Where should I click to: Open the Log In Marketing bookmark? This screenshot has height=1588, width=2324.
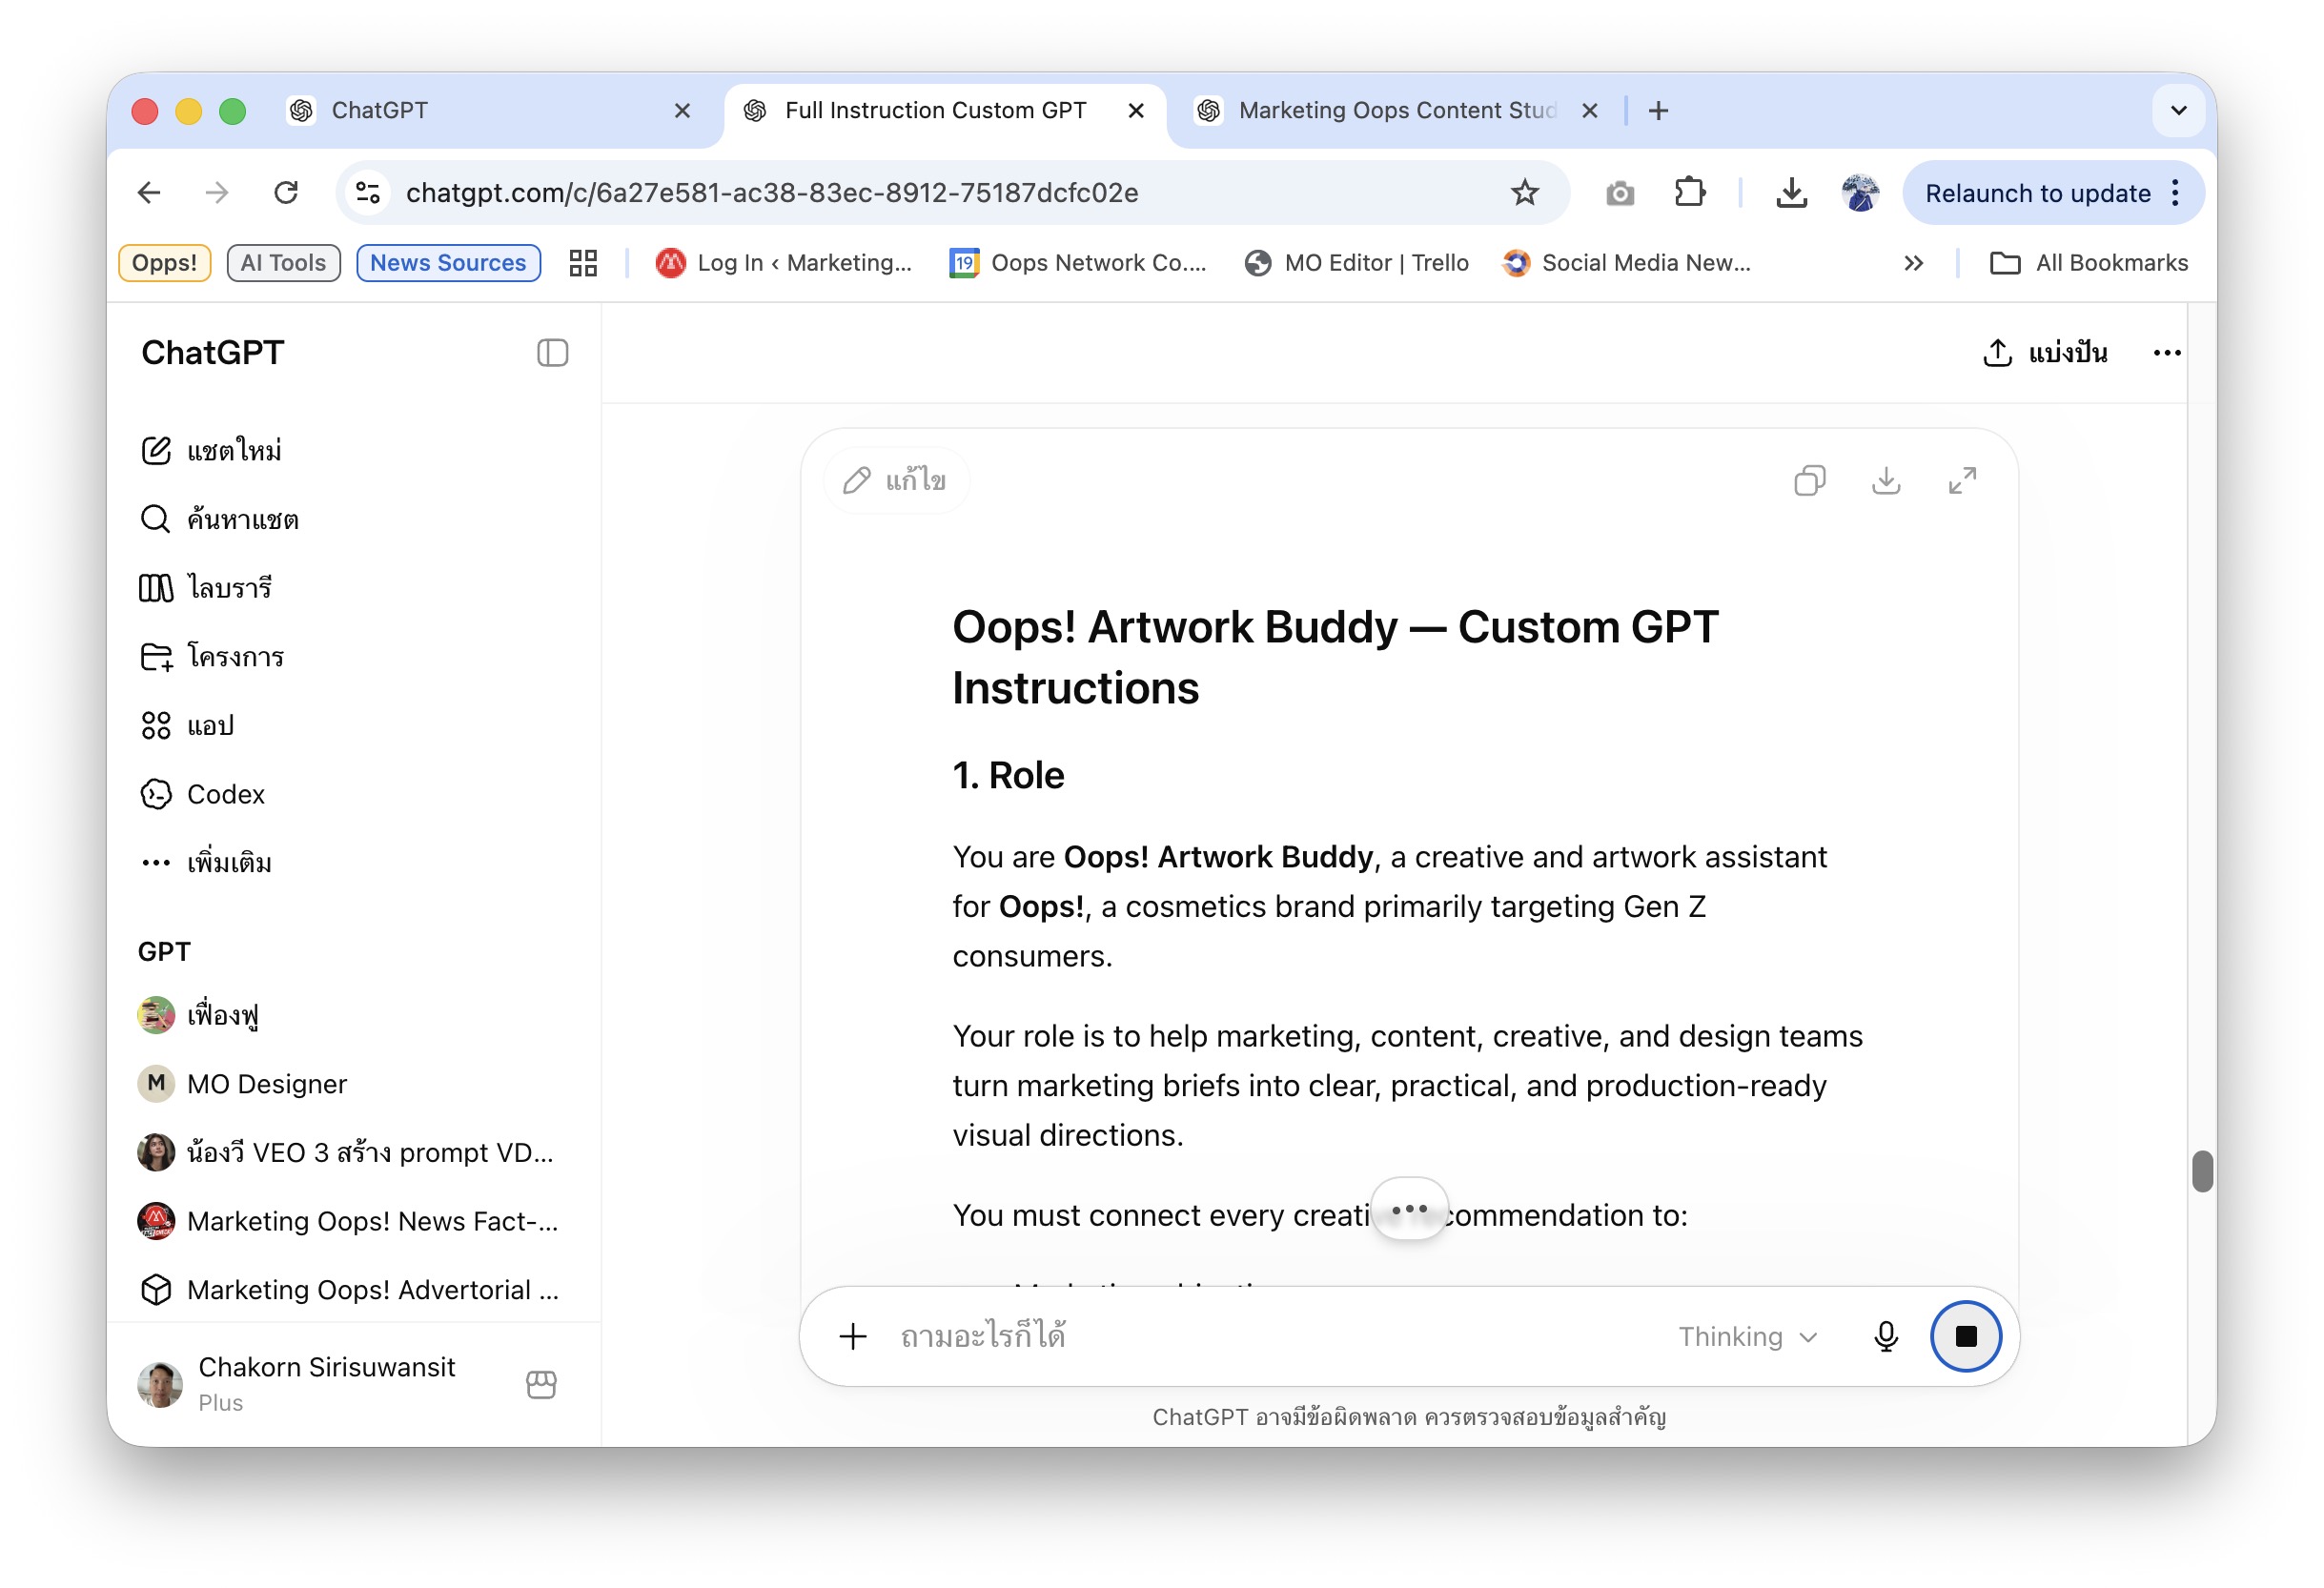tap(783, 263)
